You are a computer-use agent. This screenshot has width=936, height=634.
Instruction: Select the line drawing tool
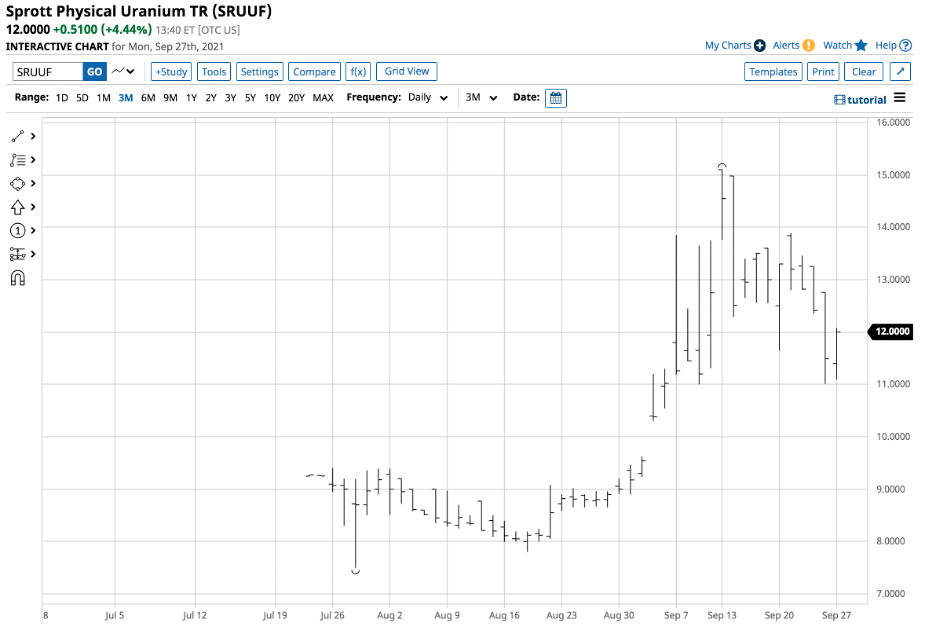(x=17, y=137)
